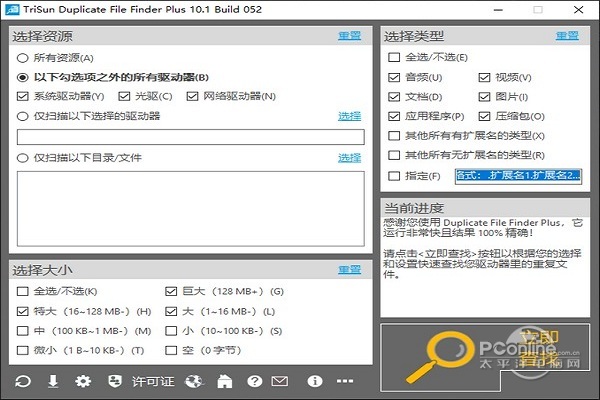Click 选择 link for directories/files option

coord(349,158)
